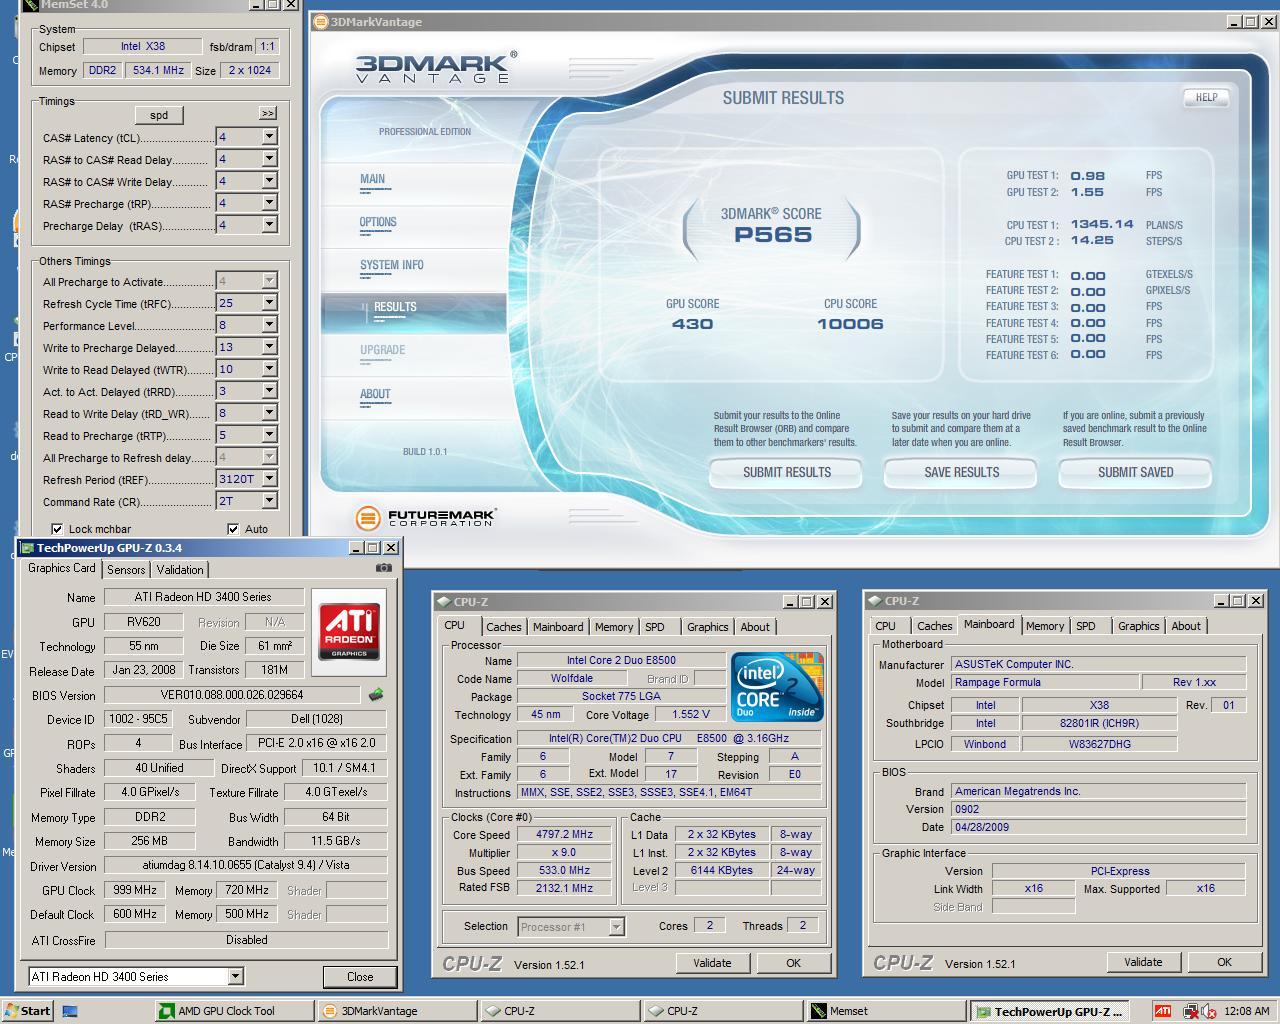Click the ATI tray icon in the system tray
Viewport: 1280px width, 1024px height.
(1163, 1011)
